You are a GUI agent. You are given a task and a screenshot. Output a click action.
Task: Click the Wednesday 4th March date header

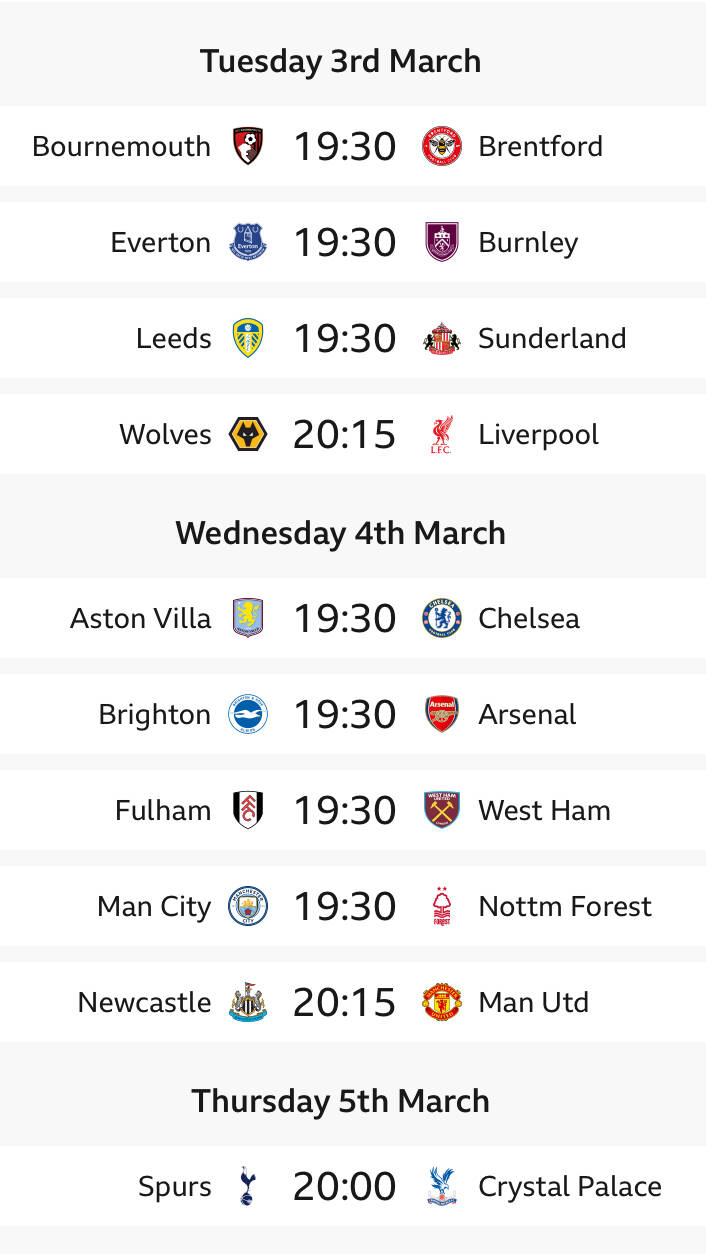coord(341,533)
